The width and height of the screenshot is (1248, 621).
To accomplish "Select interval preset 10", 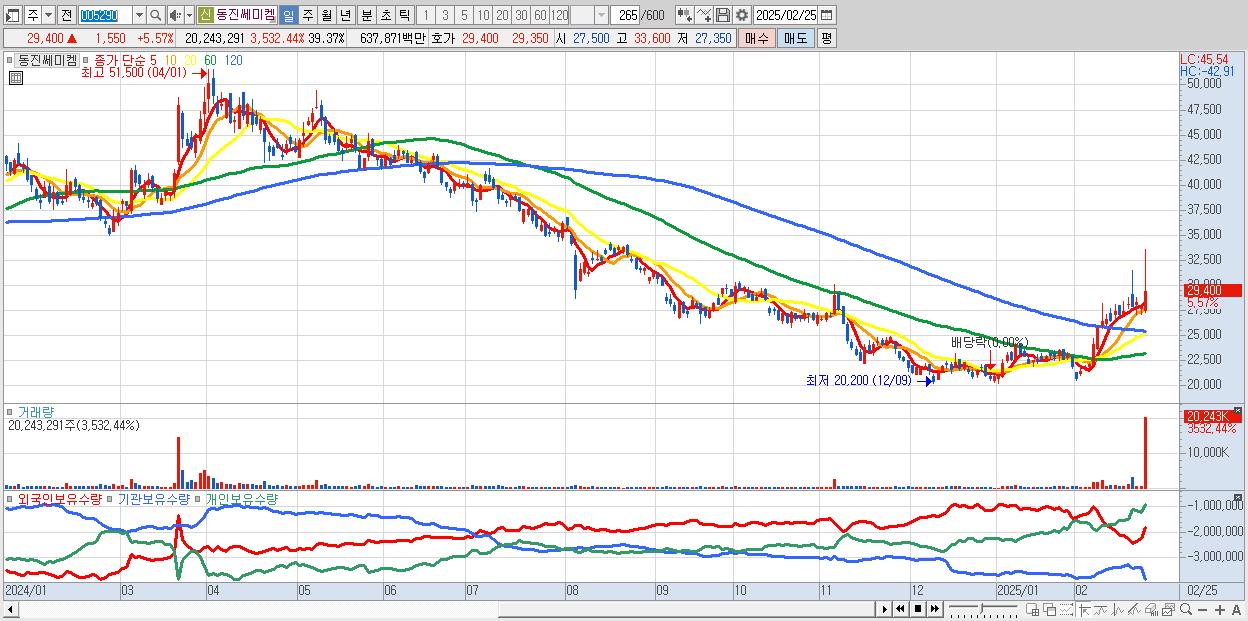I will pyautogui.click(x=483, y=15).
